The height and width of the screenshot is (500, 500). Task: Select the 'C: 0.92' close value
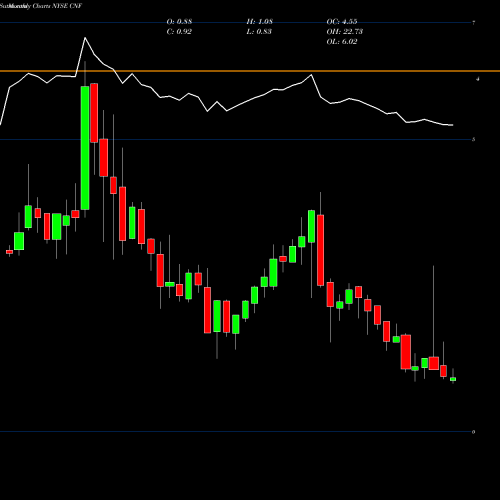click(179, 32)
